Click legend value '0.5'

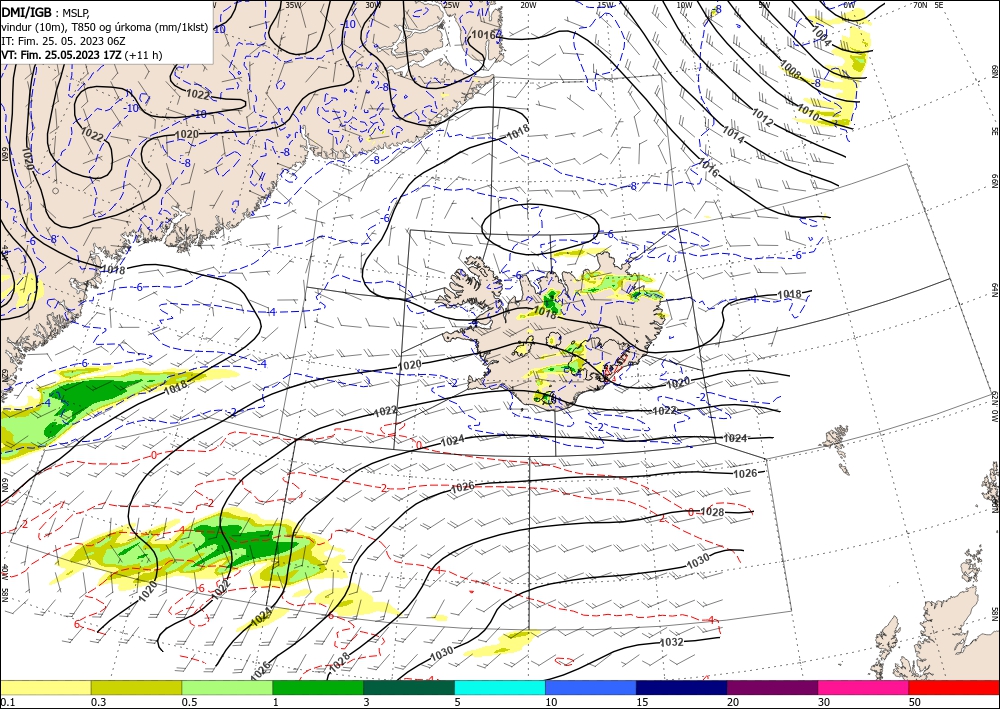(189, 702)
